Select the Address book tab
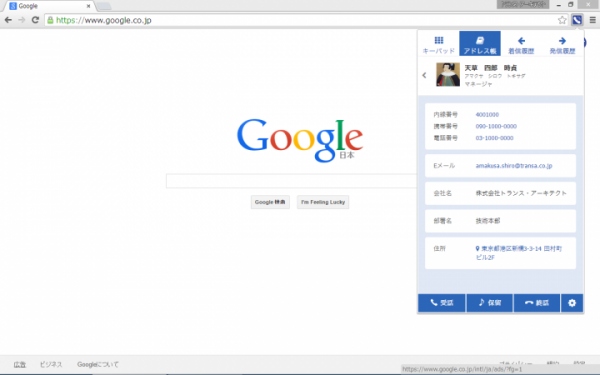 point(480,44)
